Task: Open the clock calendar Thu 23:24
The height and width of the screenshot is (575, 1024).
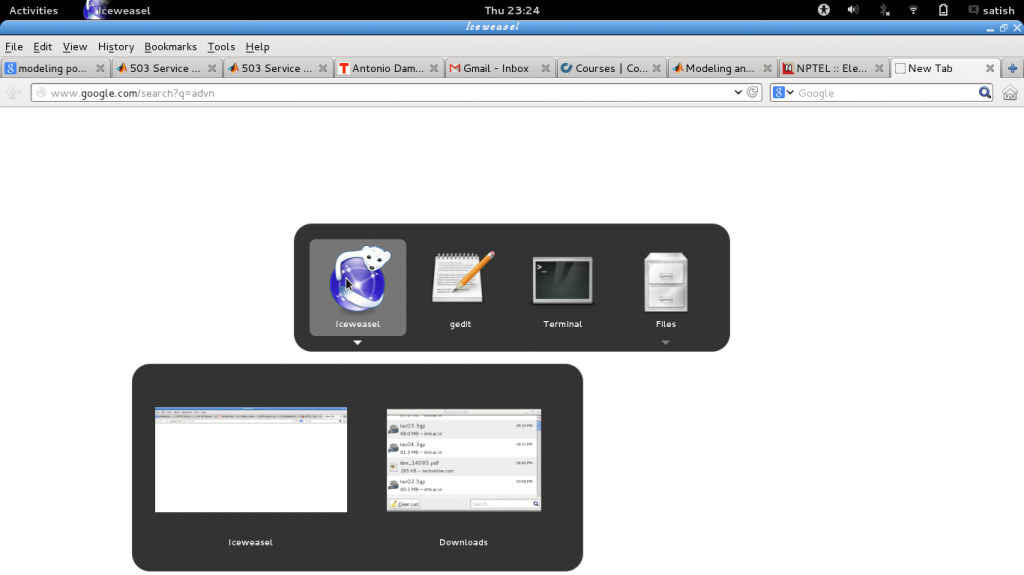Action: 512,10
